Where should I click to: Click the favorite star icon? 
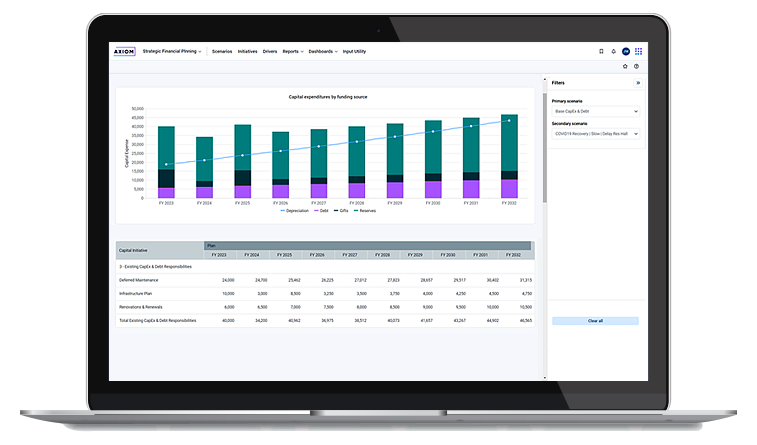(625, 66)
